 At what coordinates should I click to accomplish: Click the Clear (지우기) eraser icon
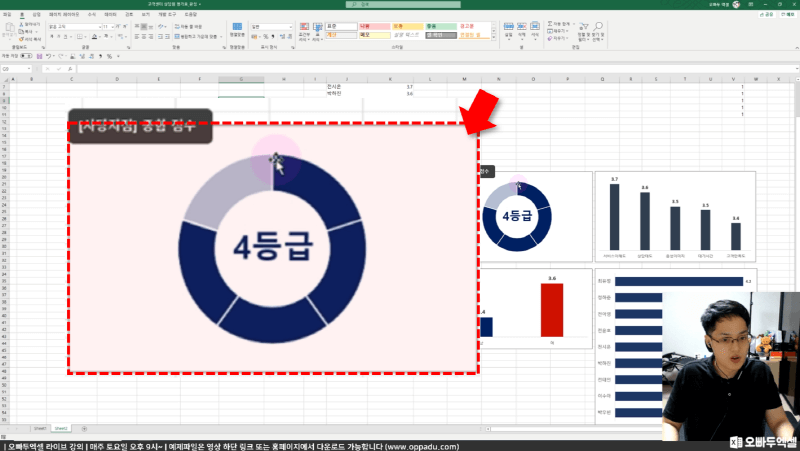click(550, 38)
